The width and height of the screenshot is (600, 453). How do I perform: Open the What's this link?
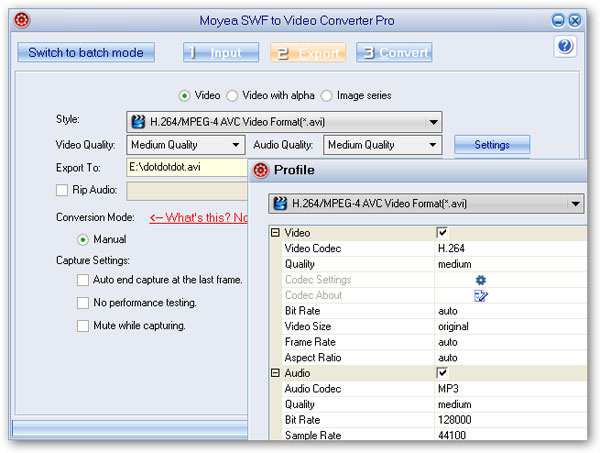[x=199, y=218]
